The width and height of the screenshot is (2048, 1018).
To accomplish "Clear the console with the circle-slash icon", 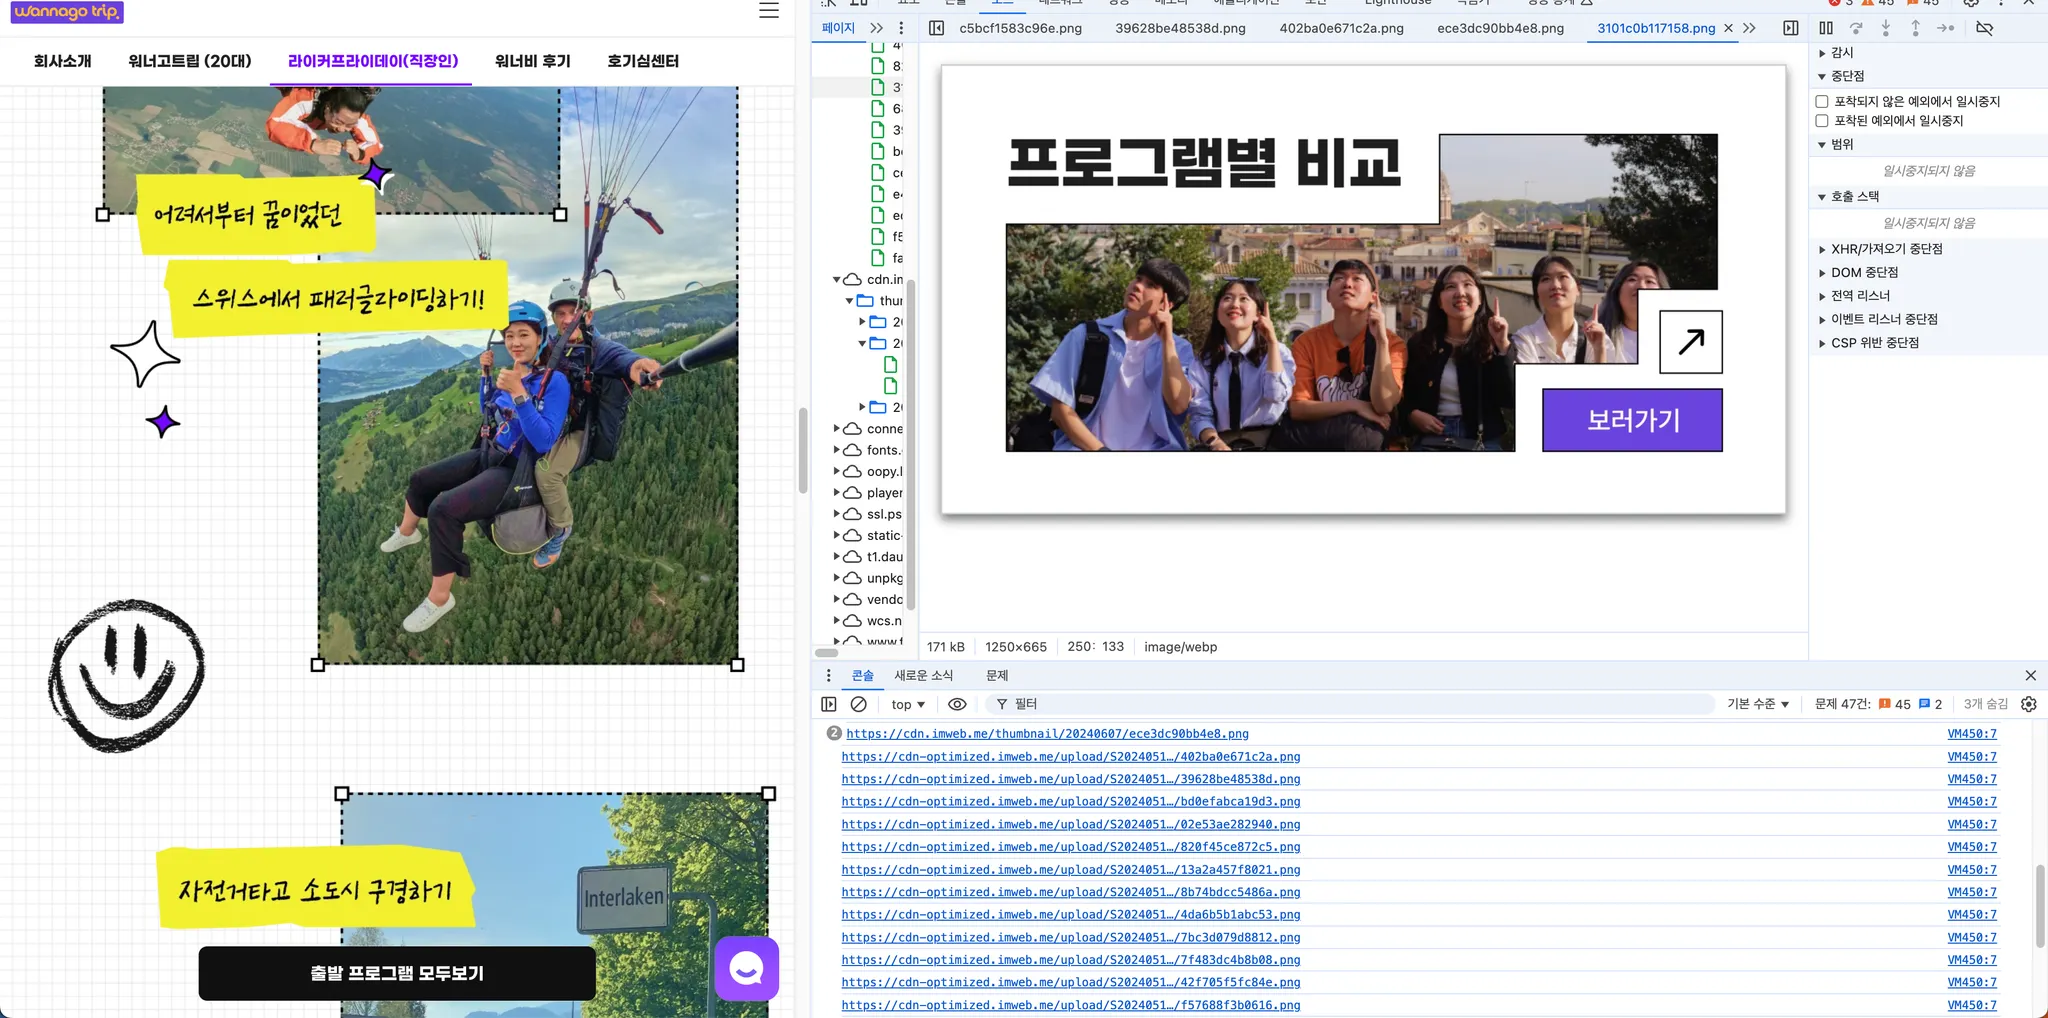I will [x=858, y=704].
